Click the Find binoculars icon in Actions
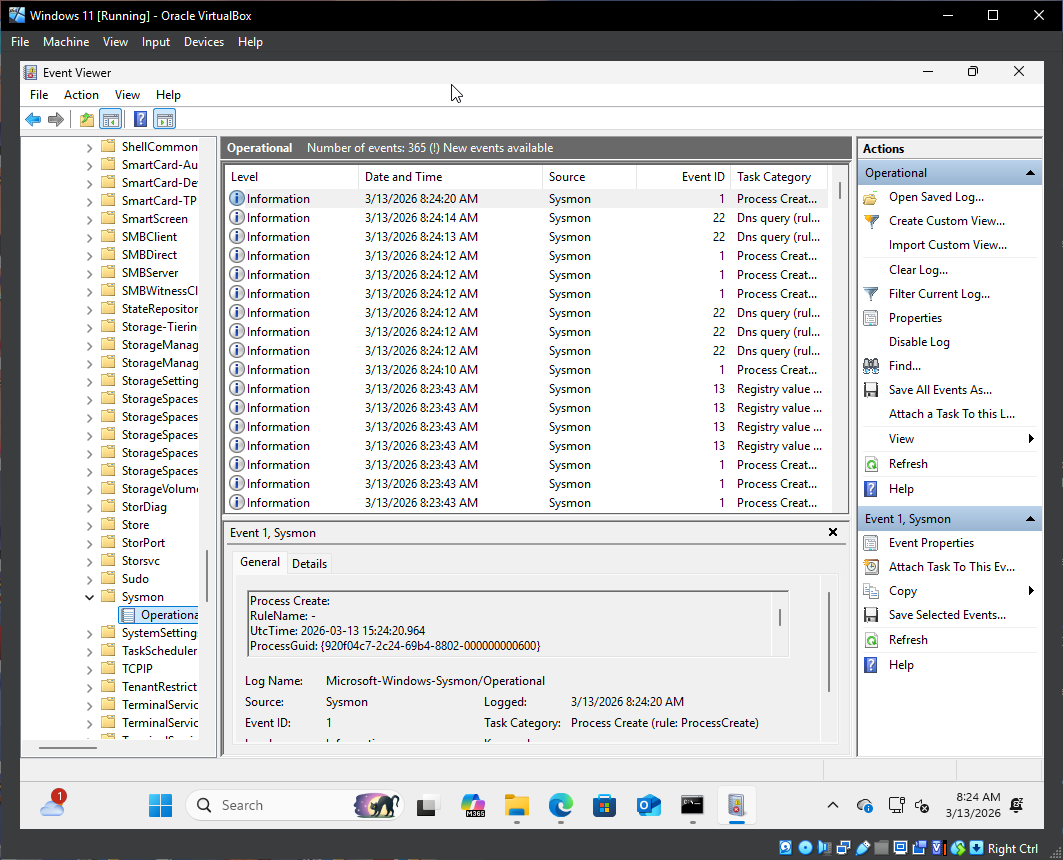Viewport: 1063px width, 860px height. (871, 365)
